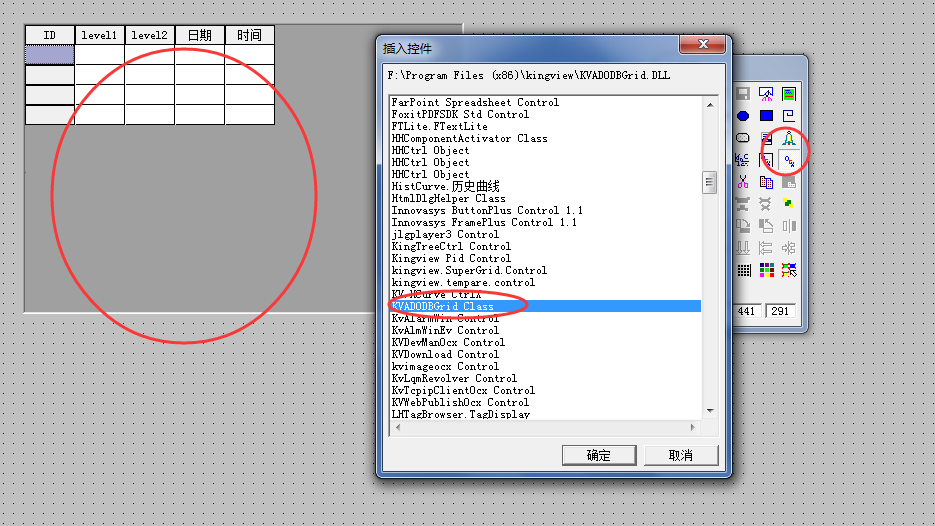
Task: Click list scrollbar down arrow
Action: tap(710, 410)
